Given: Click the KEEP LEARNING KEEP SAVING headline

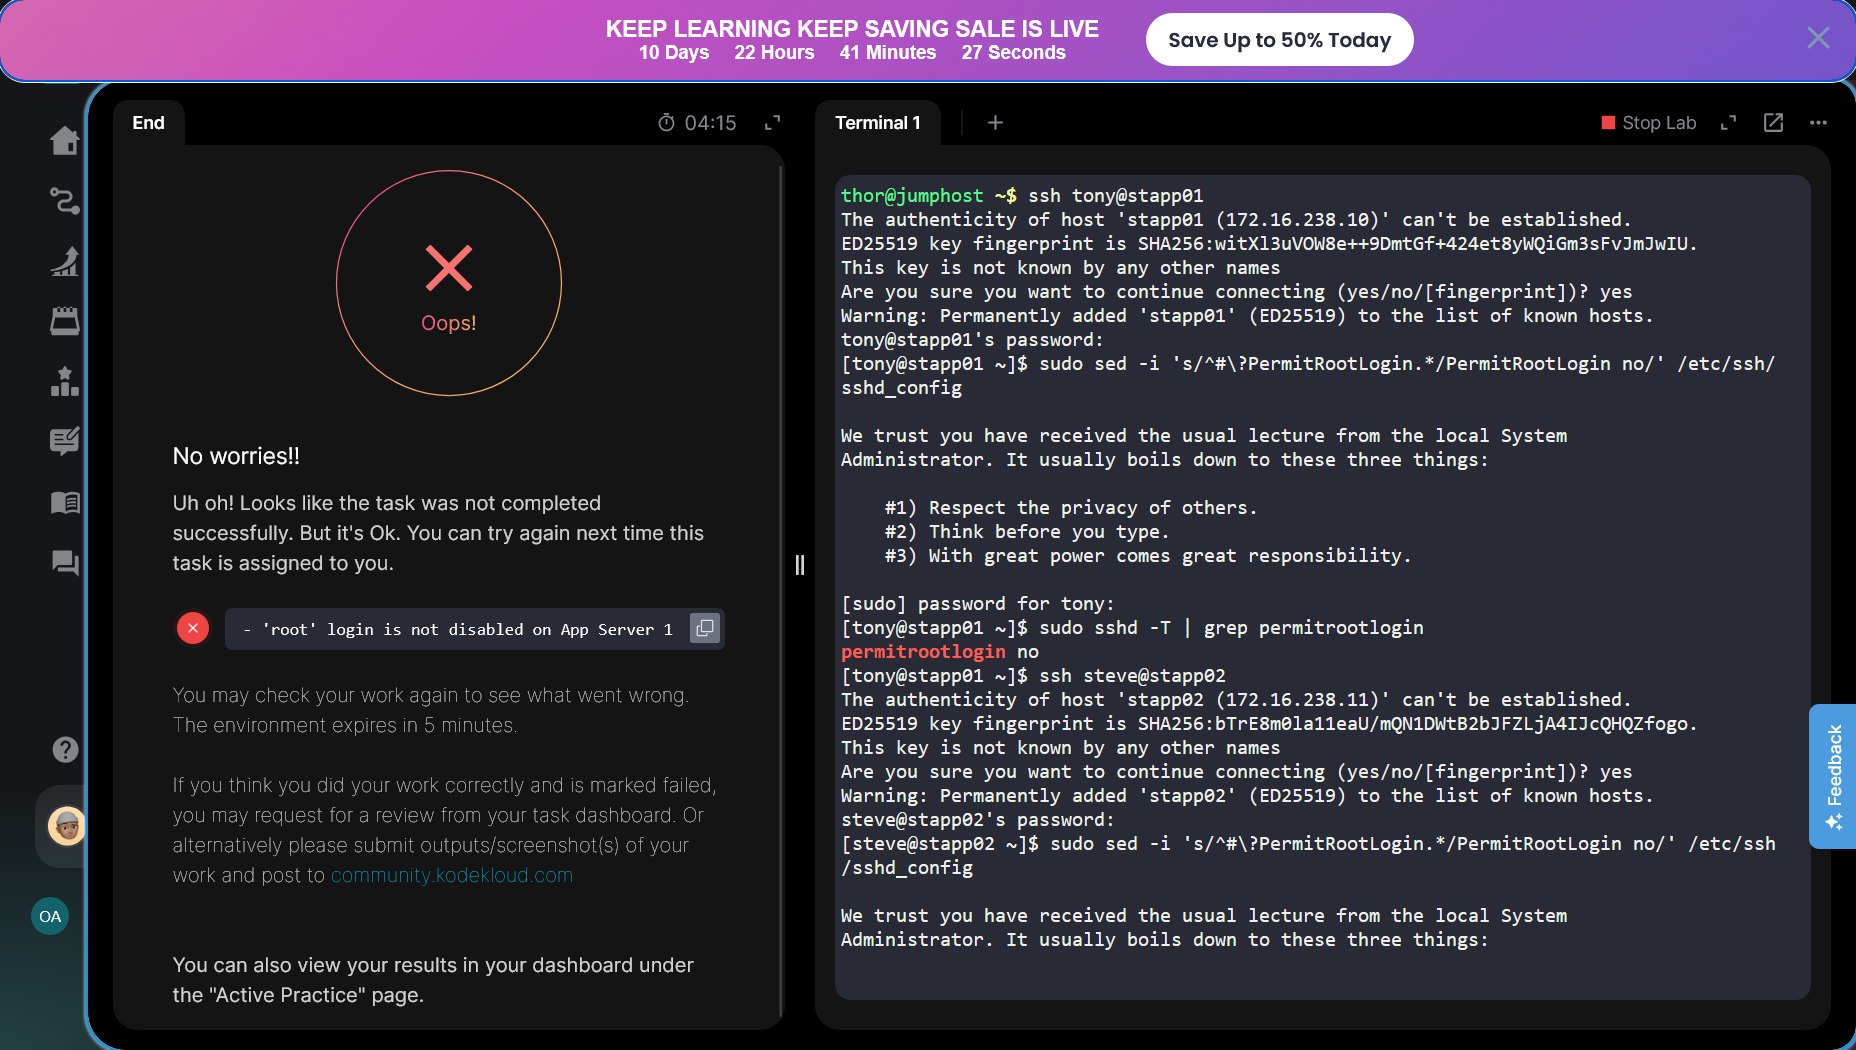Looking at the screenshot, I should pos(852,29).
